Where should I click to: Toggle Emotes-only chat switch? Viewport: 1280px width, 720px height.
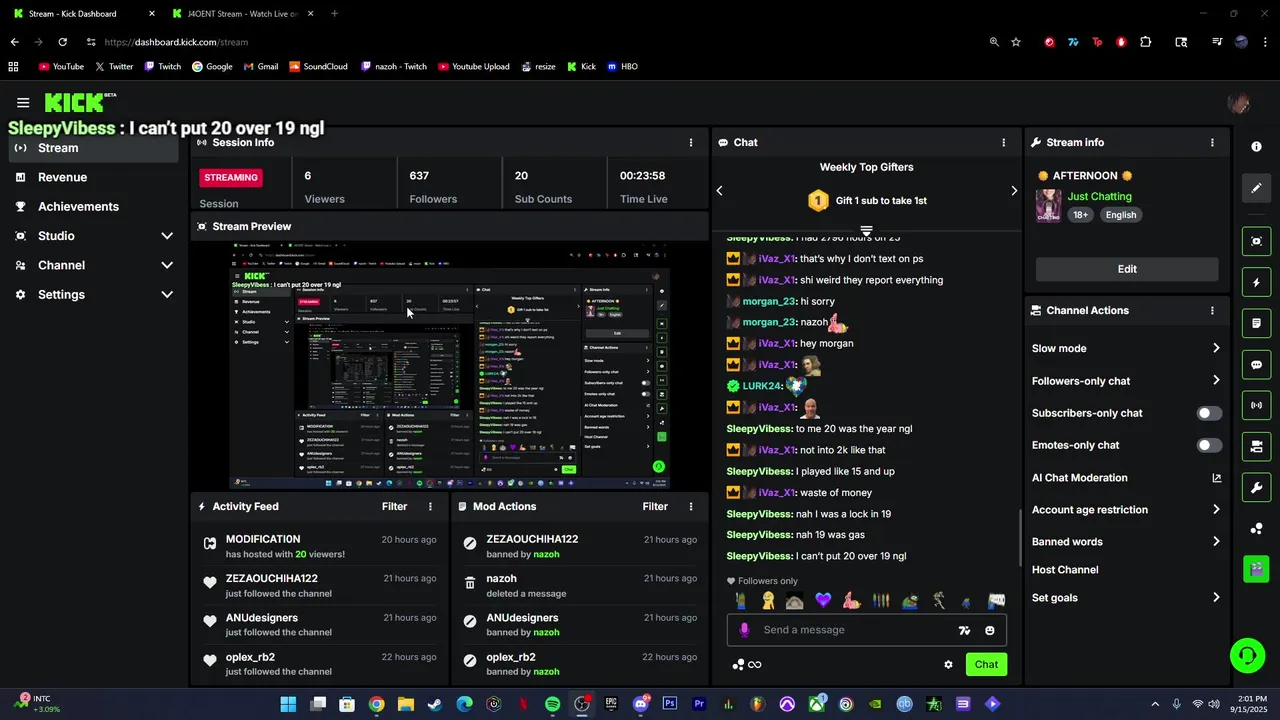(1209, 445)
